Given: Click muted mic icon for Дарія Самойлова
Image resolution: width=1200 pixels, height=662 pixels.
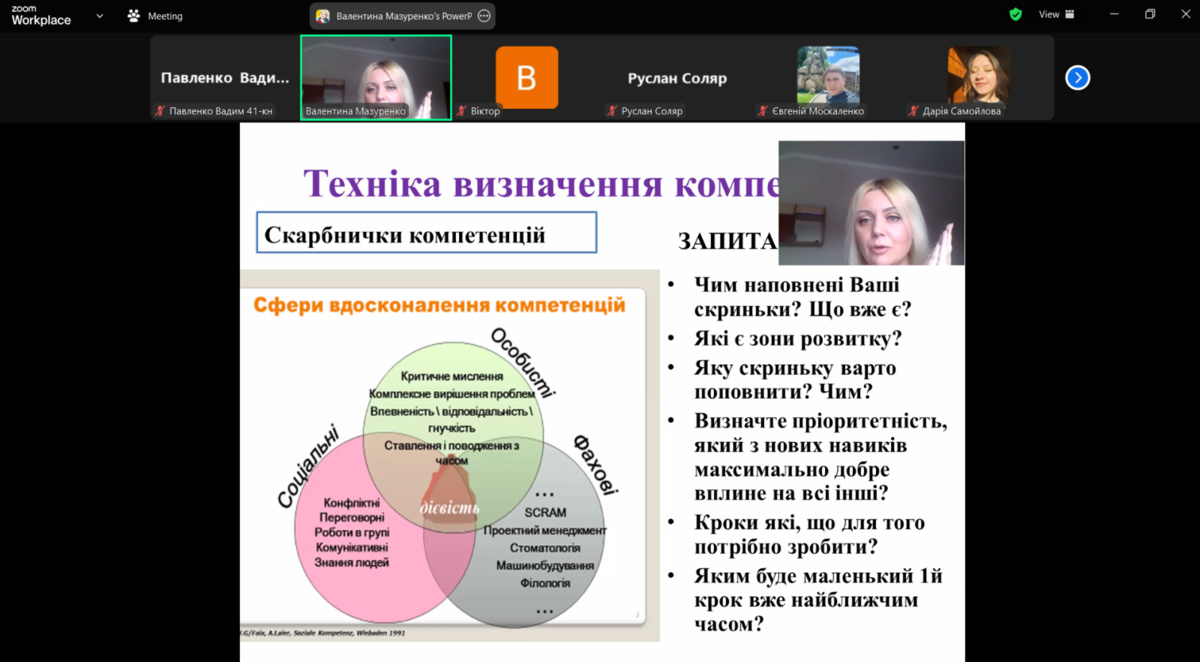Looking at the screenshot, I should [914, 111].
